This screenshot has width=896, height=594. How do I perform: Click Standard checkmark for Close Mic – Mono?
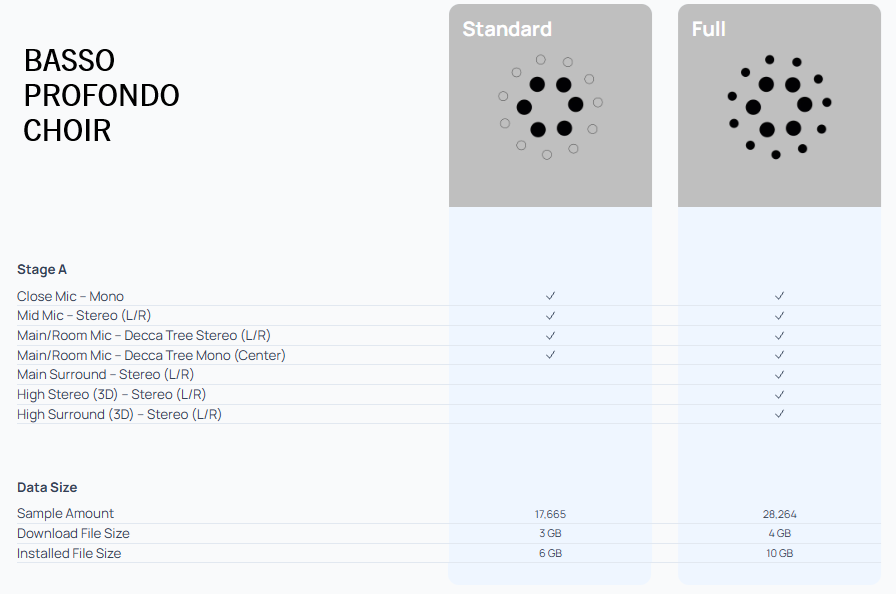pyautogui.click(x=550, y=296)
